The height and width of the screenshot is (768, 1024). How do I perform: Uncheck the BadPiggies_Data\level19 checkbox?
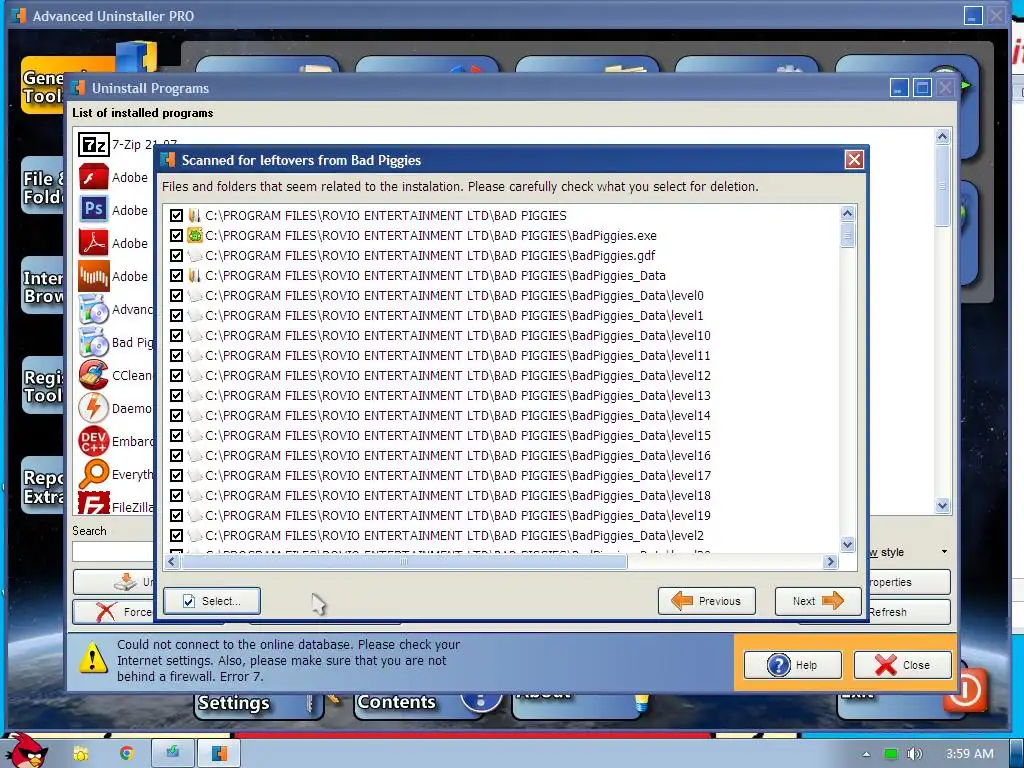pos(176,515)
